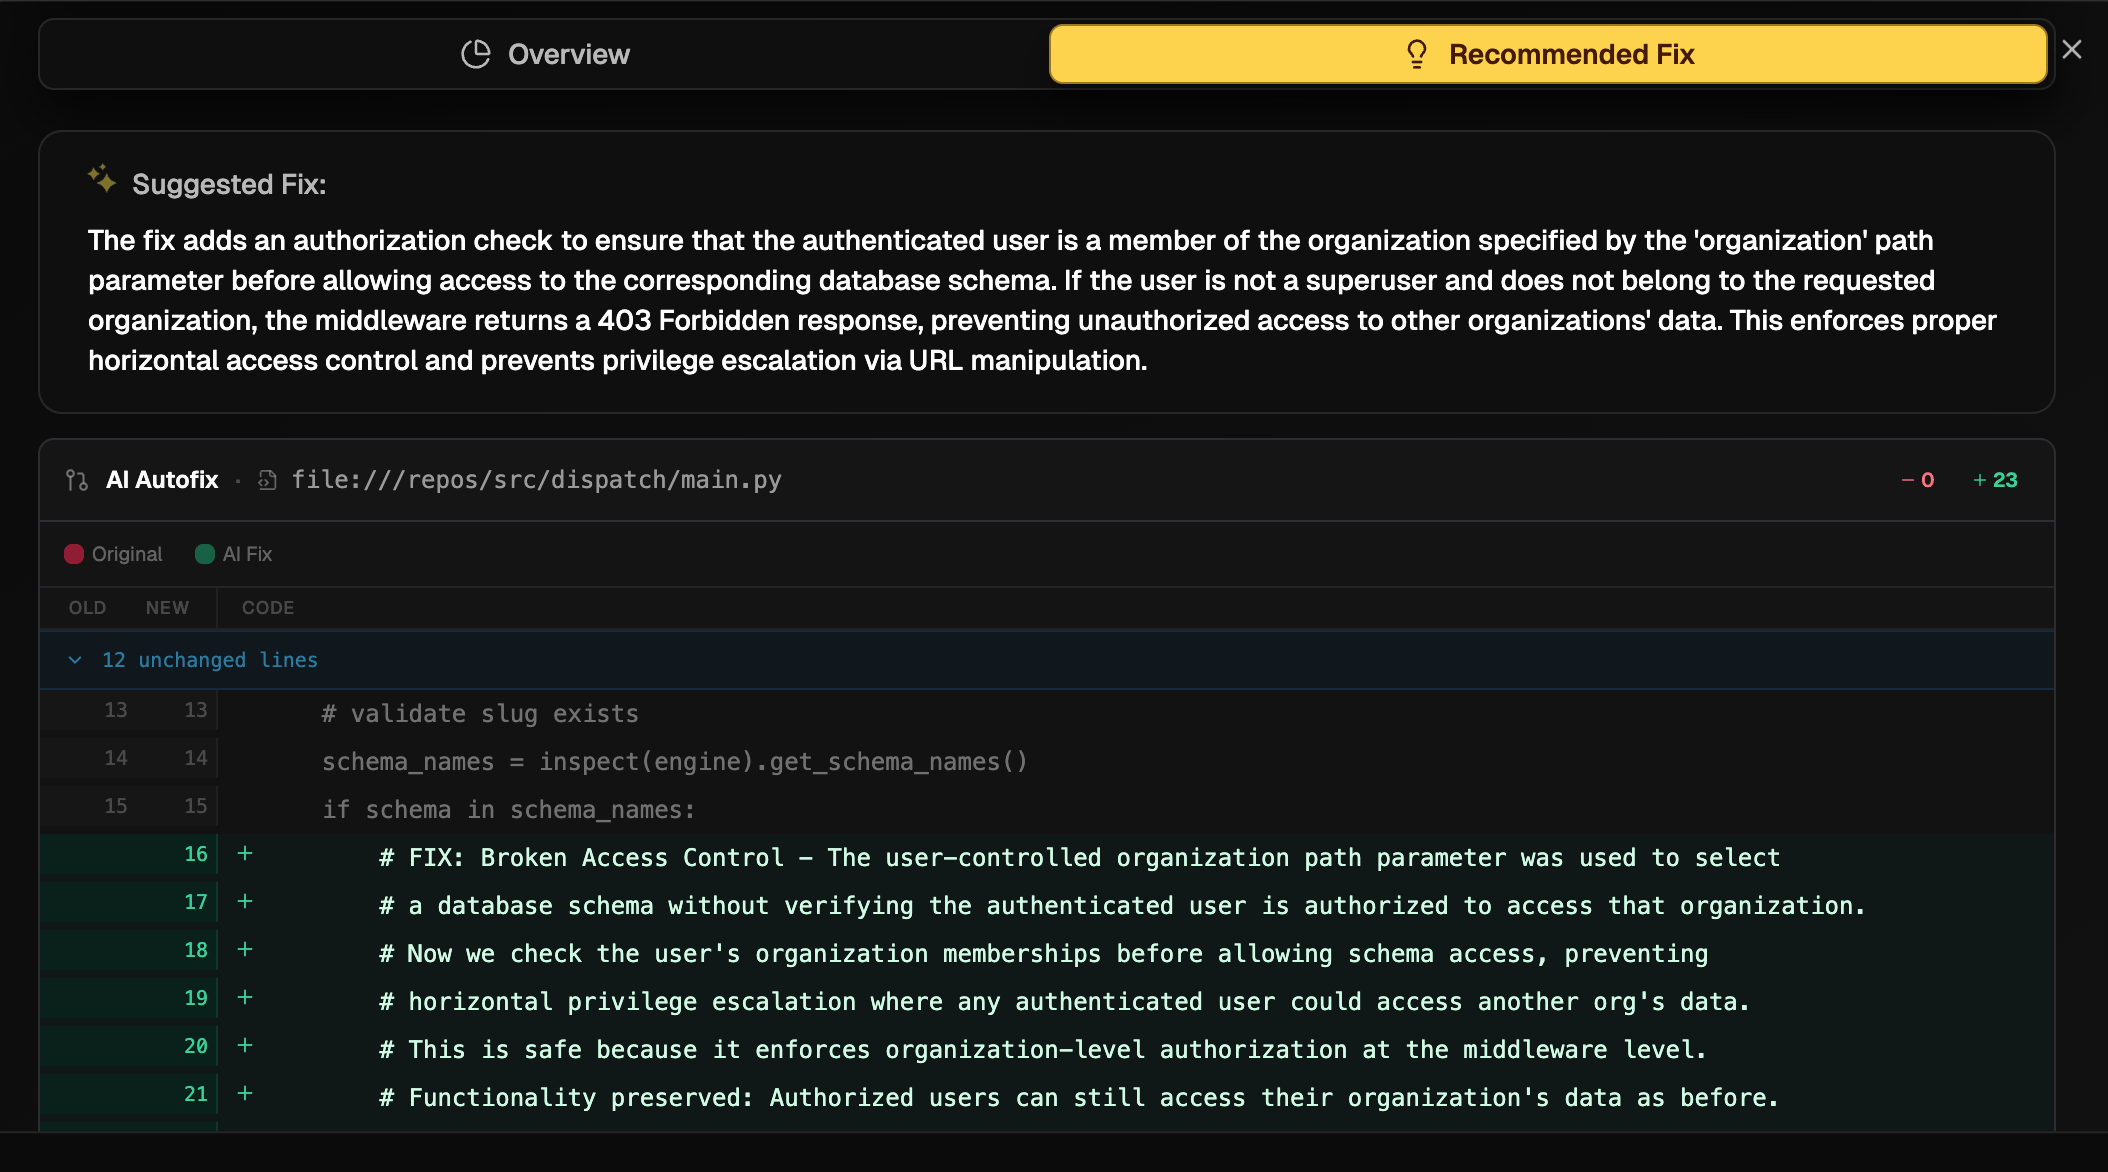The width and height of the screenshot is (2108, 1172).
Task: Click the file icon before main.py path
Action: 267,480
